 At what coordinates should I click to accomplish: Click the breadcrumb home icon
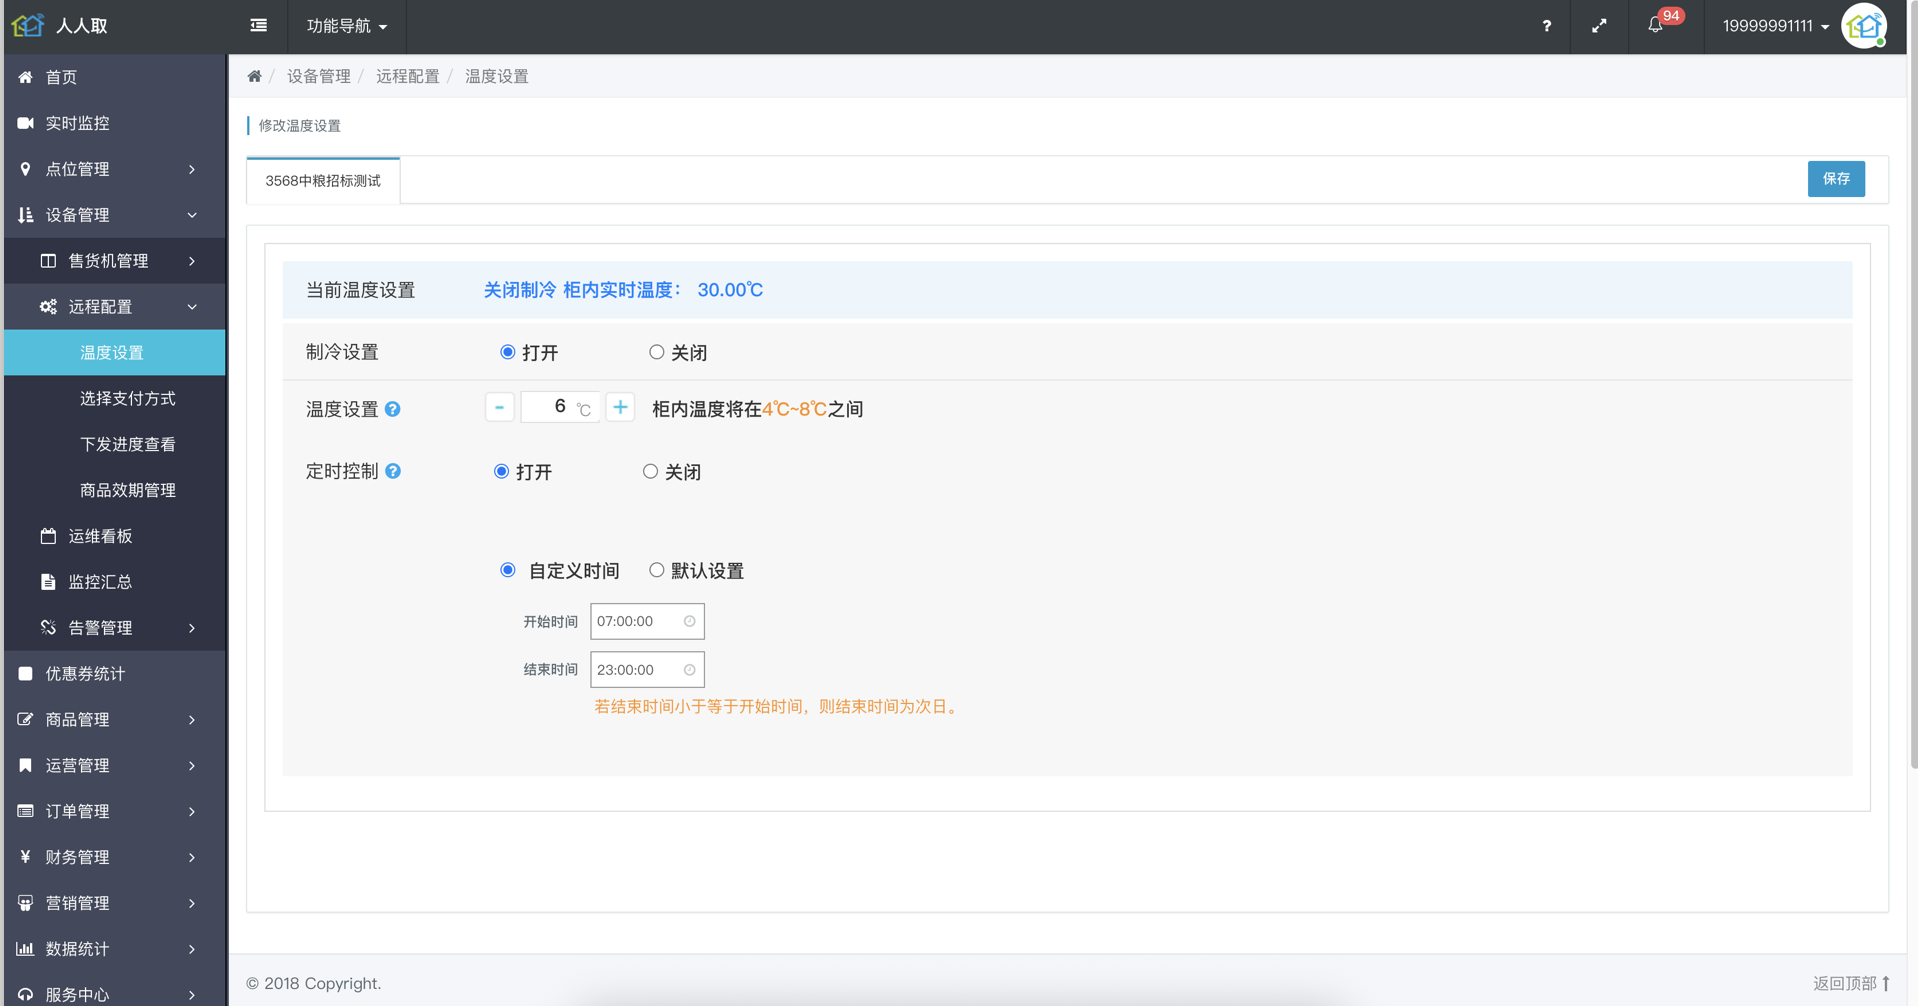(x=255, y=76)
